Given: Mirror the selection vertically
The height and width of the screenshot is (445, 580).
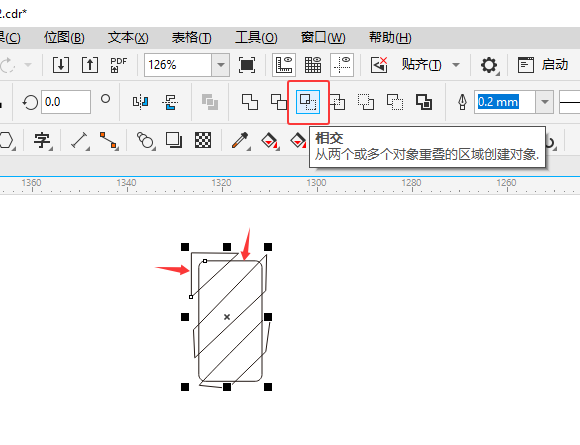Looking at the screenshot, I should click(170, 102).
